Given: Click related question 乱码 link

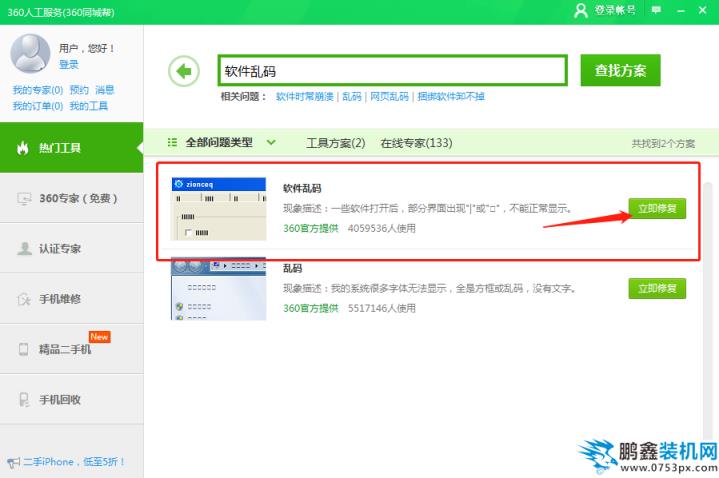Looking at the screenshot, I should pos(352,96).
